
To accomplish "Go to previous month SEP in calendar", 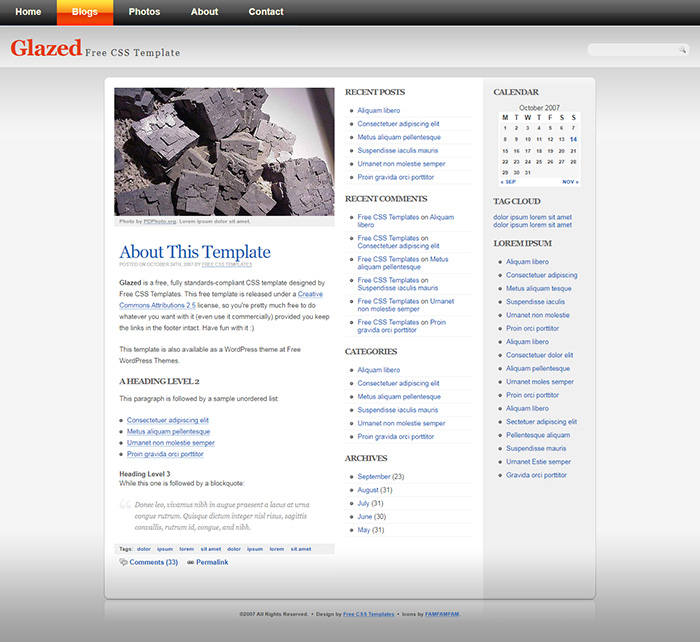I will tap(508, 182).
